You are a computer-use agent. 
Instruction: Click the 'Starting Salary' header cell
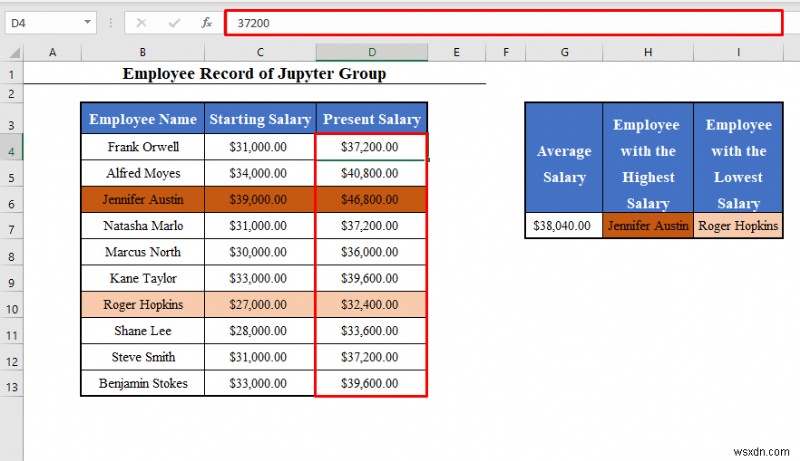pyautogui.click(x=260, y=119)
